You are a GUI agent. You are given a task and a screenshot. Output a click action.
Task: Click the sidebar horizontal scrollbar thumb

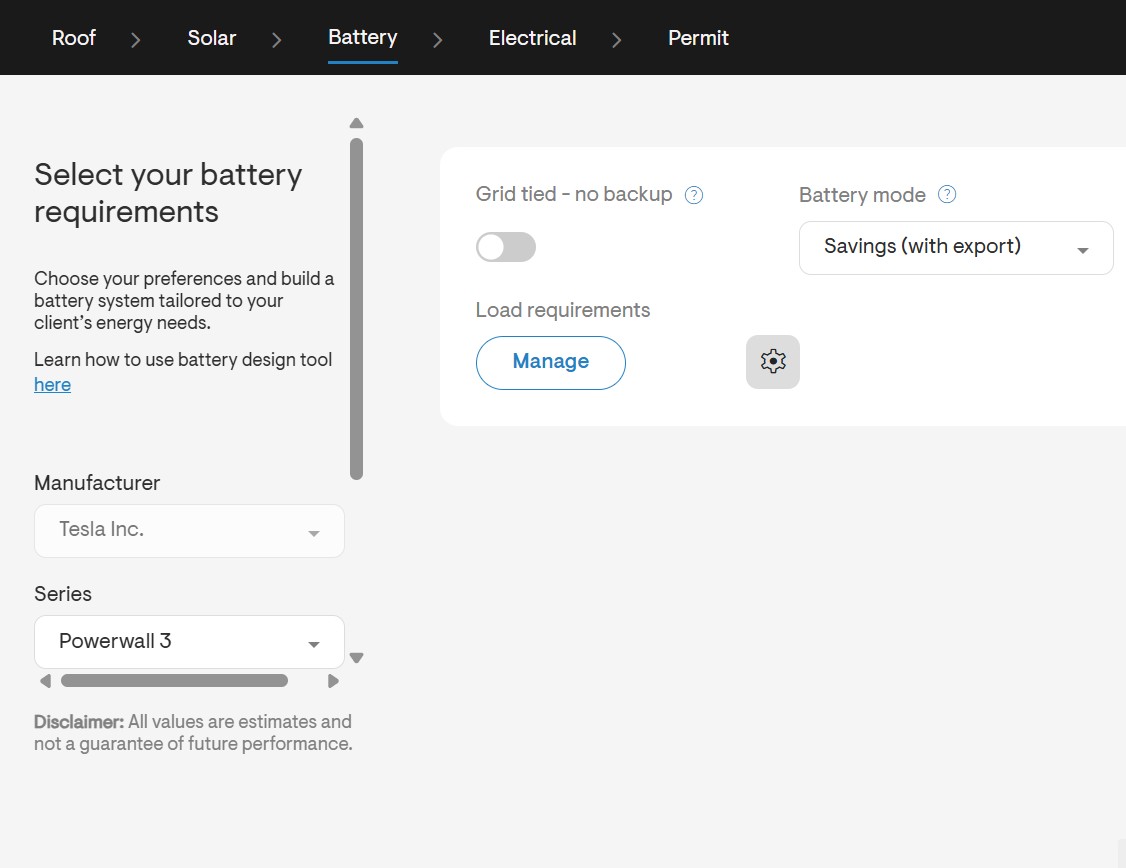point(175,681)
